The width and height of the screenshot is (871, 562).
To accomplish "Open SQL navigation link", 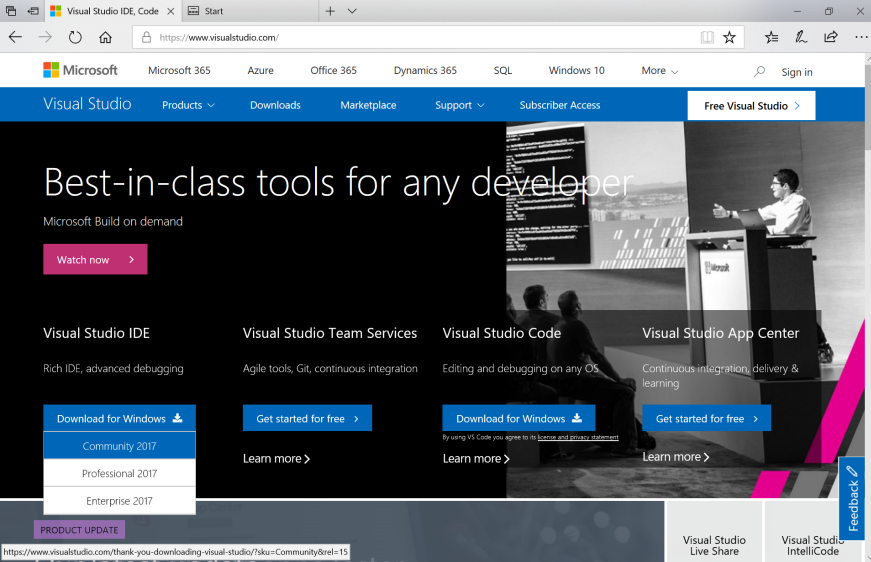I will (x=503, y=71).
